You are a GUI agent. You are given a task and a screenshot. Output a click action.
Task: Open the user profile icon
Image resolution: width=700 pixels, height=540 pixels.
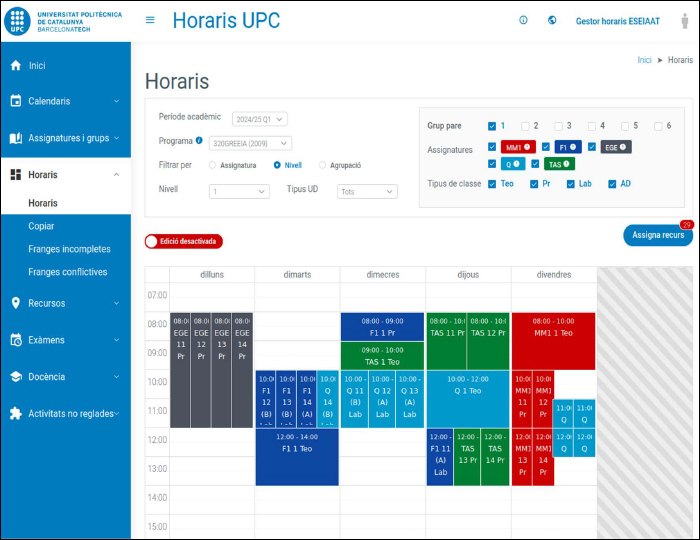pos(683,20)
